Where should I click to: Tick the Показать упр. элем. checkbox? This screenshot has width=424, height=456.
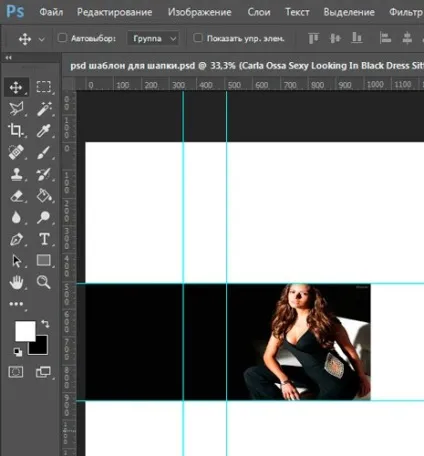(x=198, y=38)
